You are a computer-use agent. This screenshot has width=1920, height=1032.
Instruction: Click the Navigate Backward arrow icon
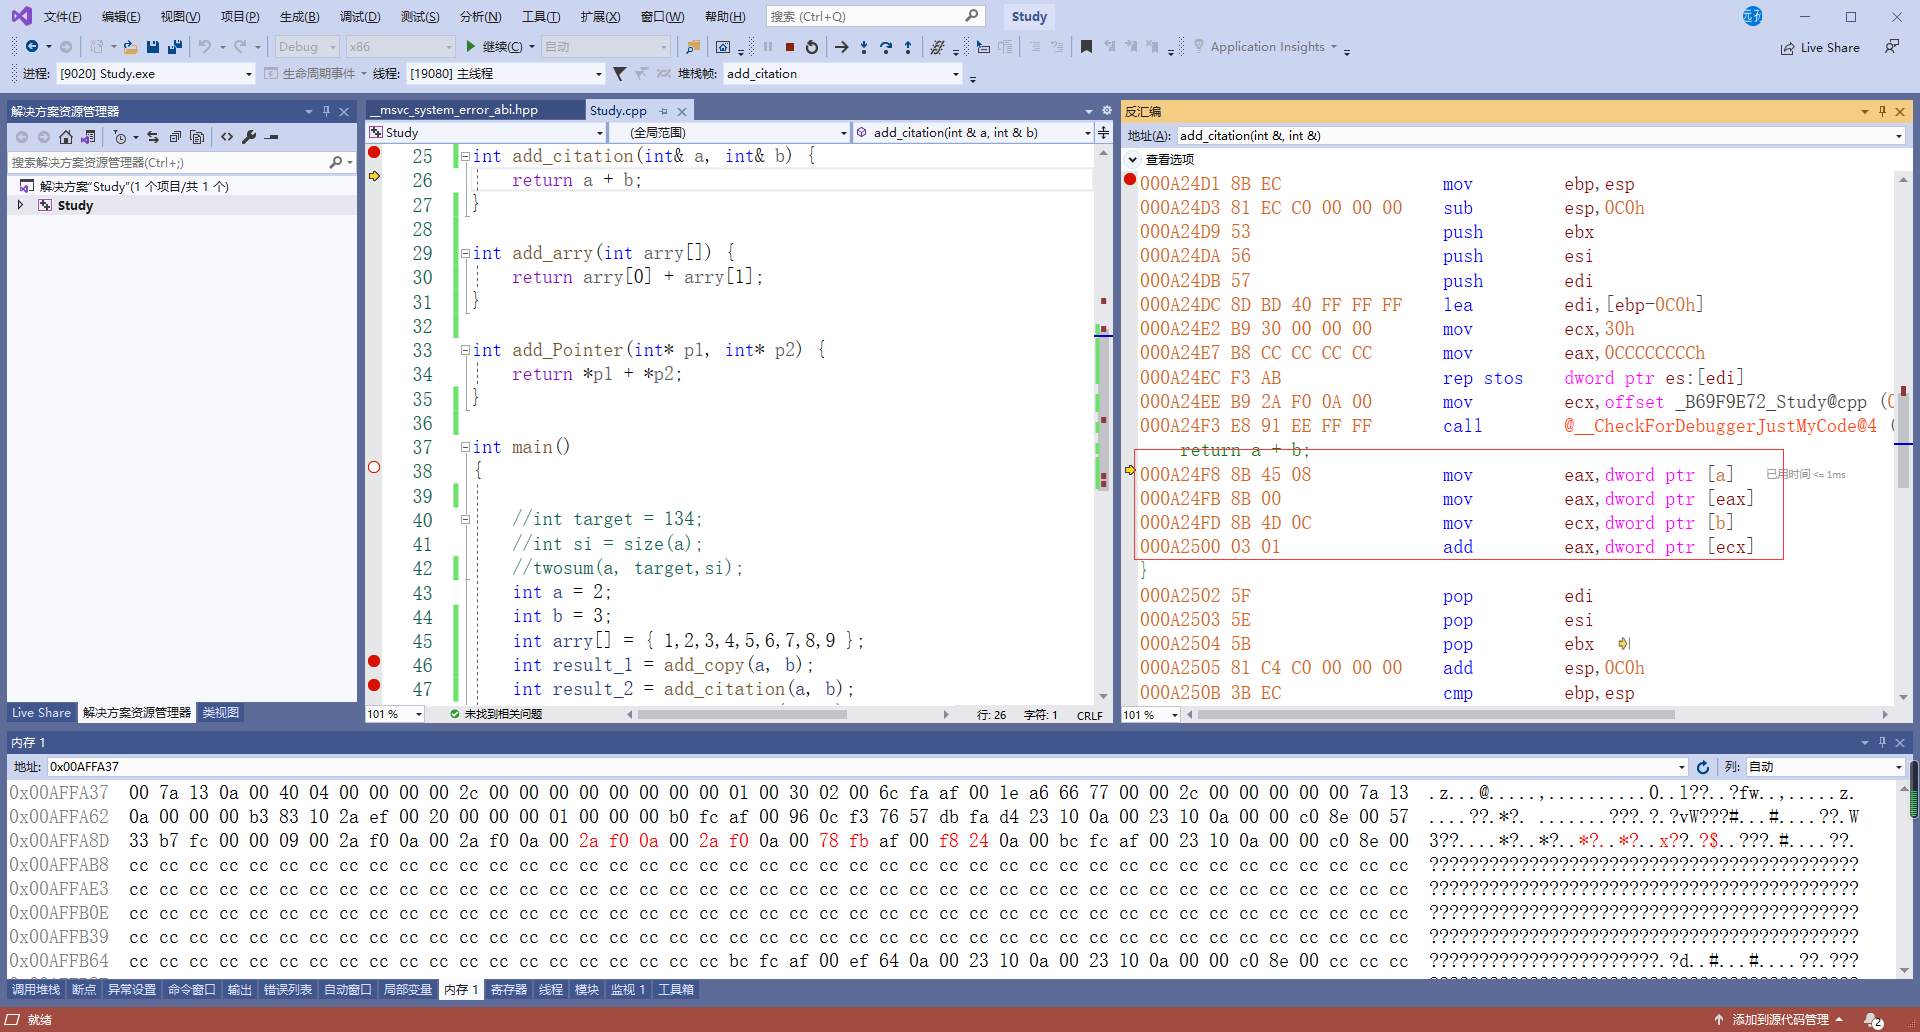click(32, 47)
